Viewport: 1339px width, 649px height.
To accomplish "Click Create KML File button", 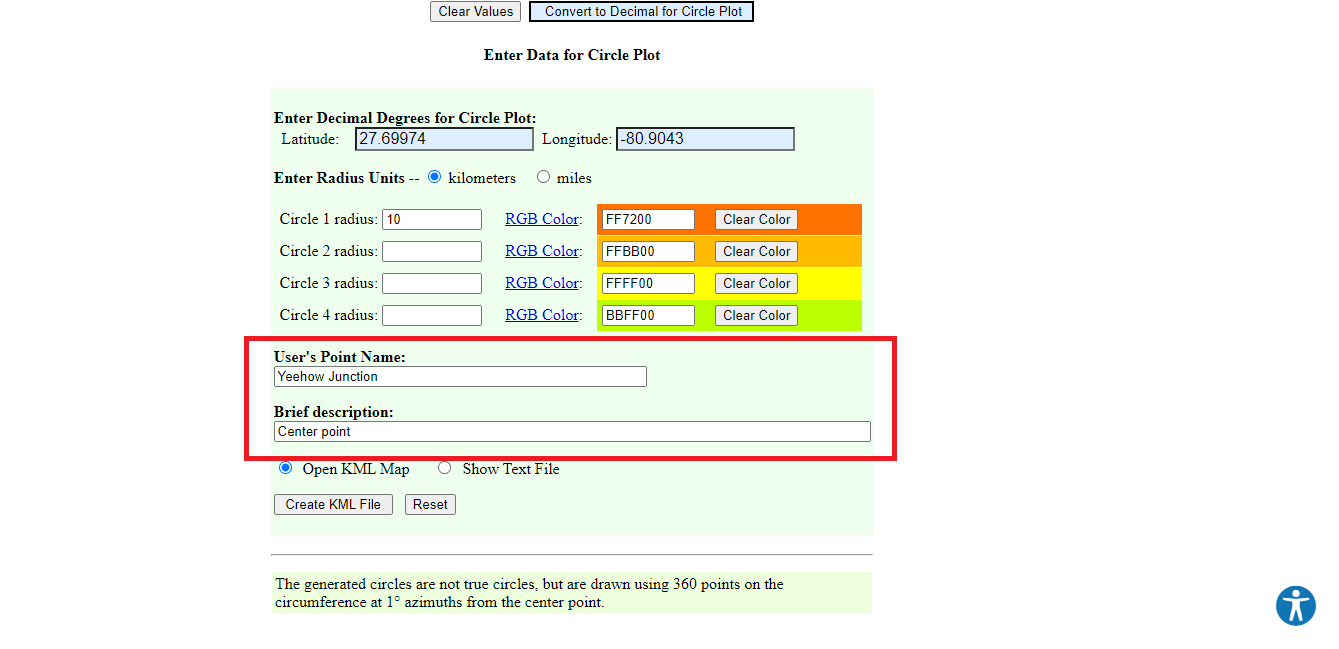I will [333, 505].
